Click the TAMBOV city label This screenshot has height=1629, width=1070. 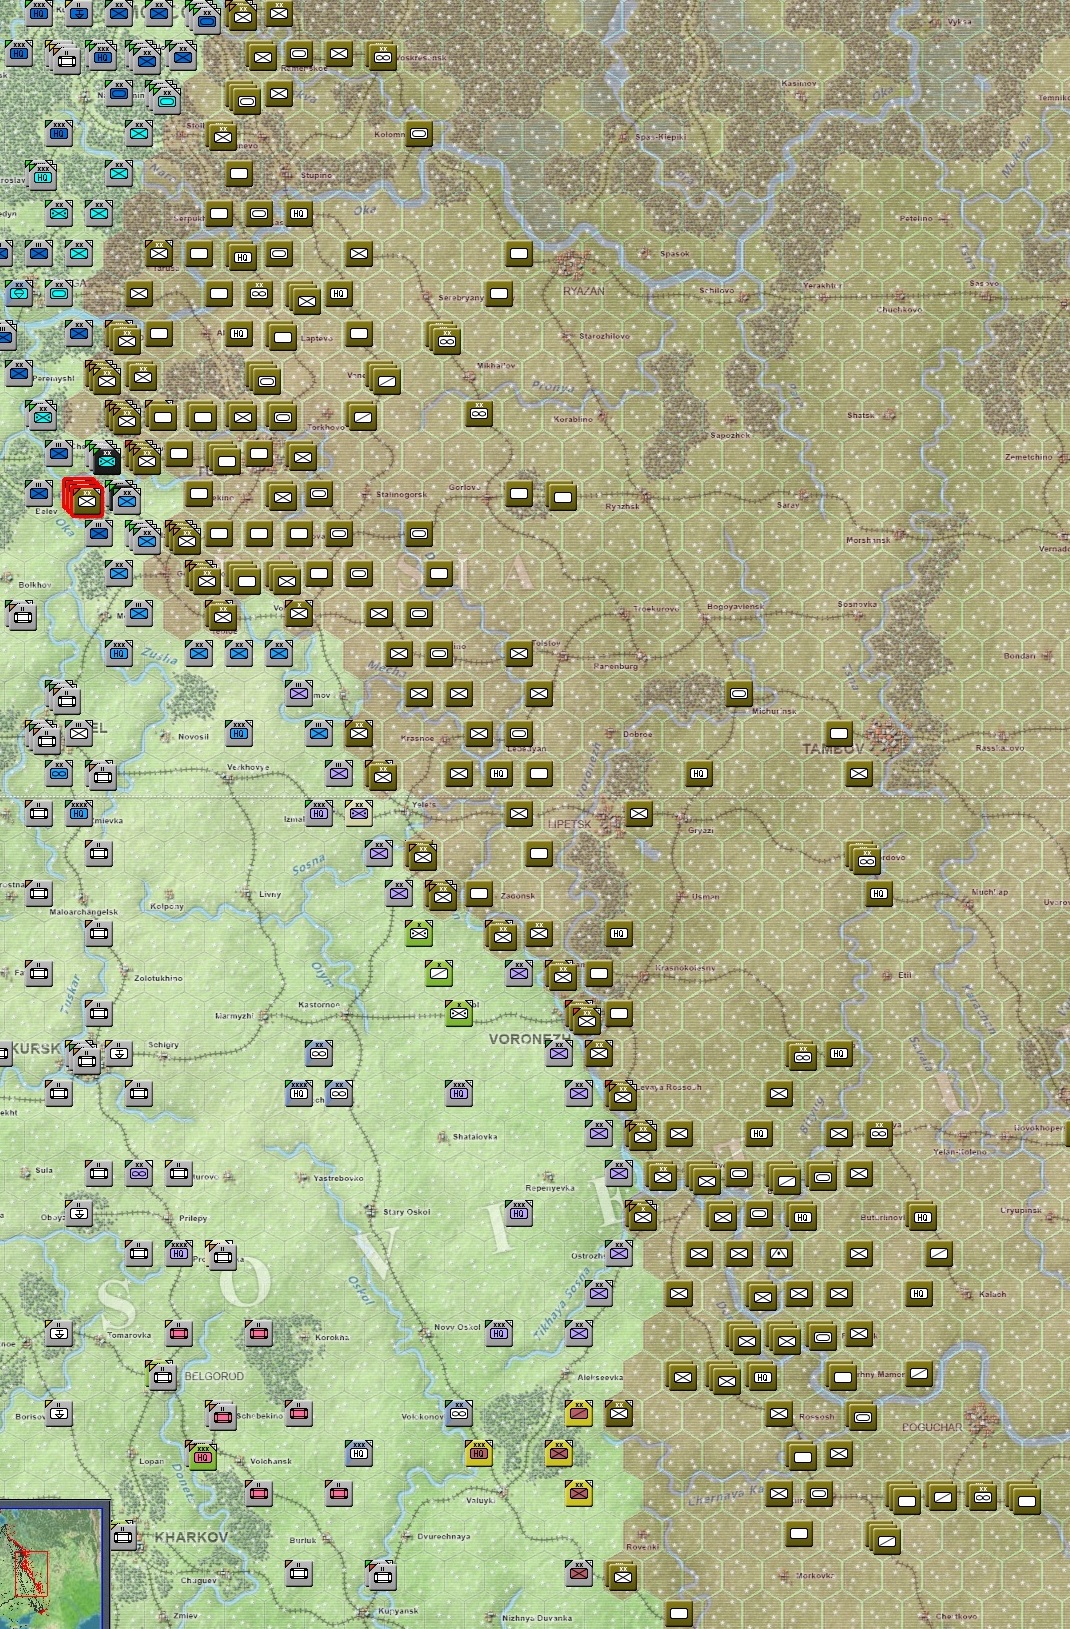[x=832, y=748]
